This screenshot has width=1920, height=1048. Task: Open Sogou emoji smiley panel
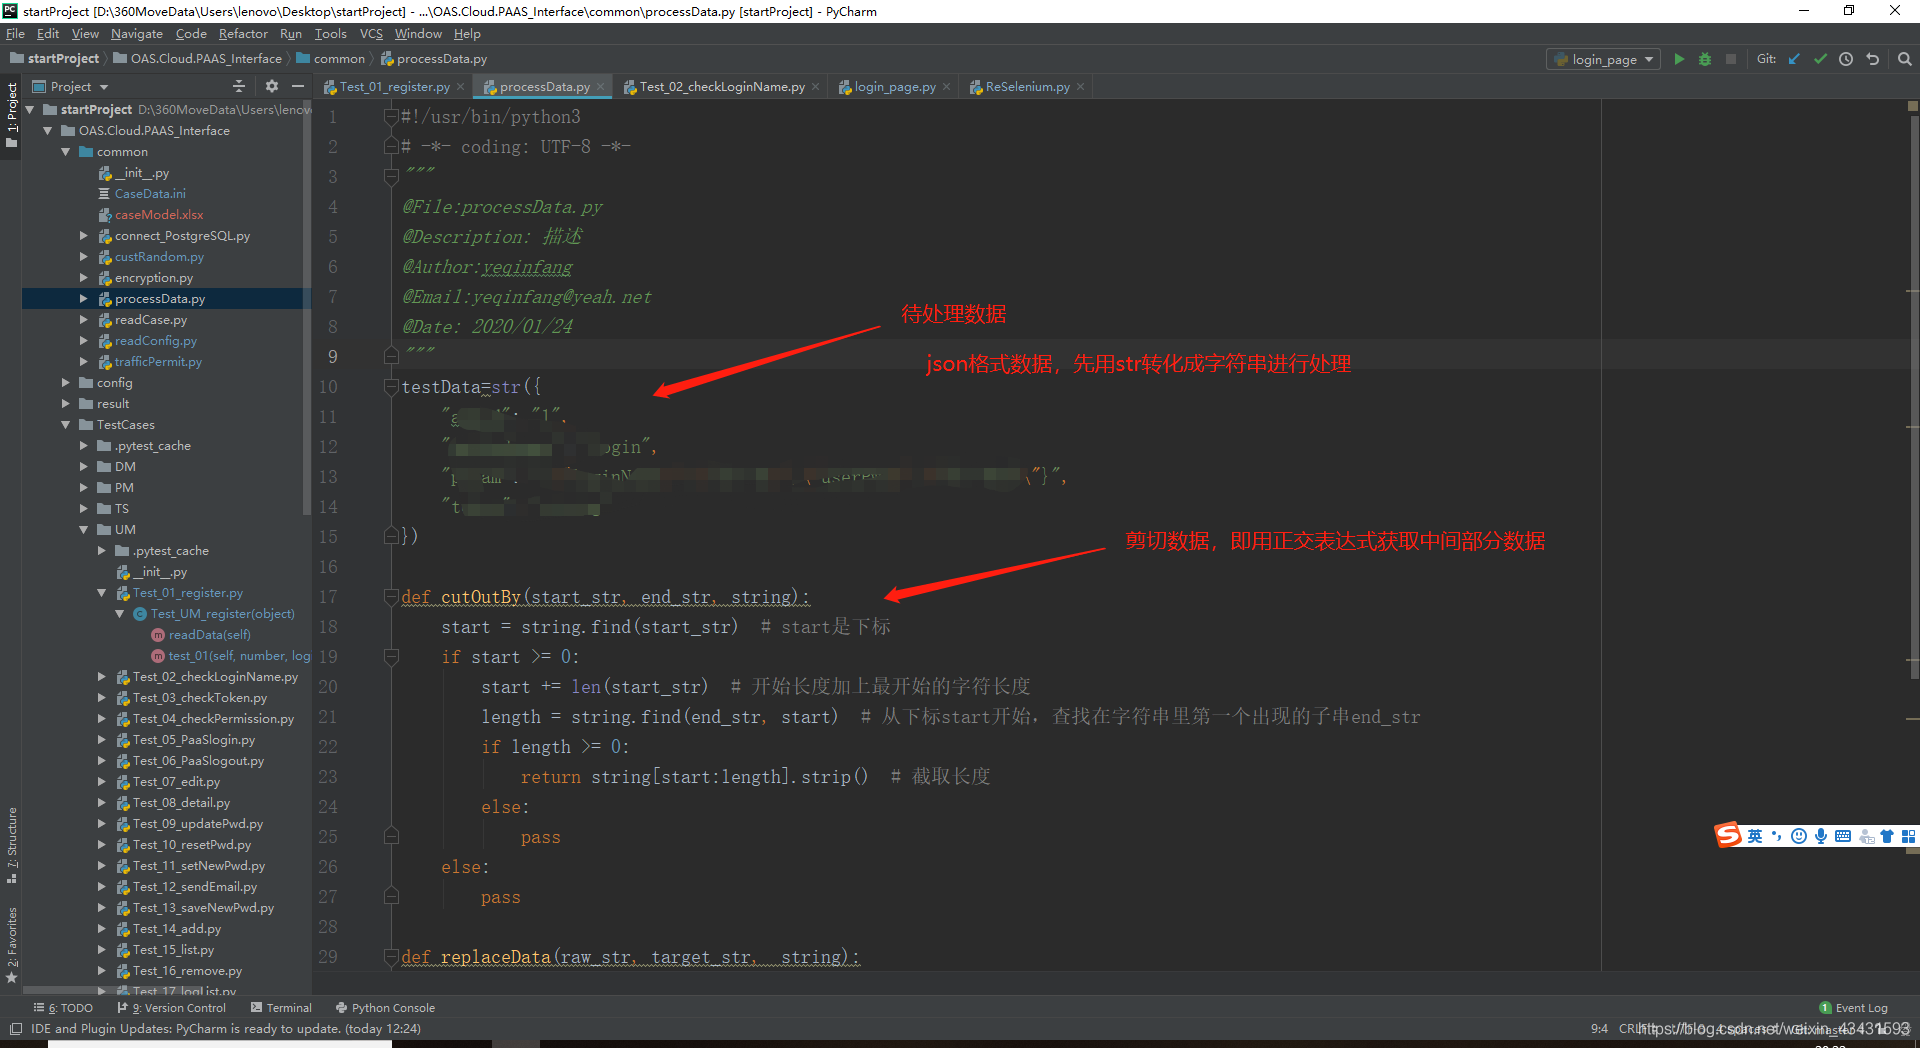(x=1799, y=836)
